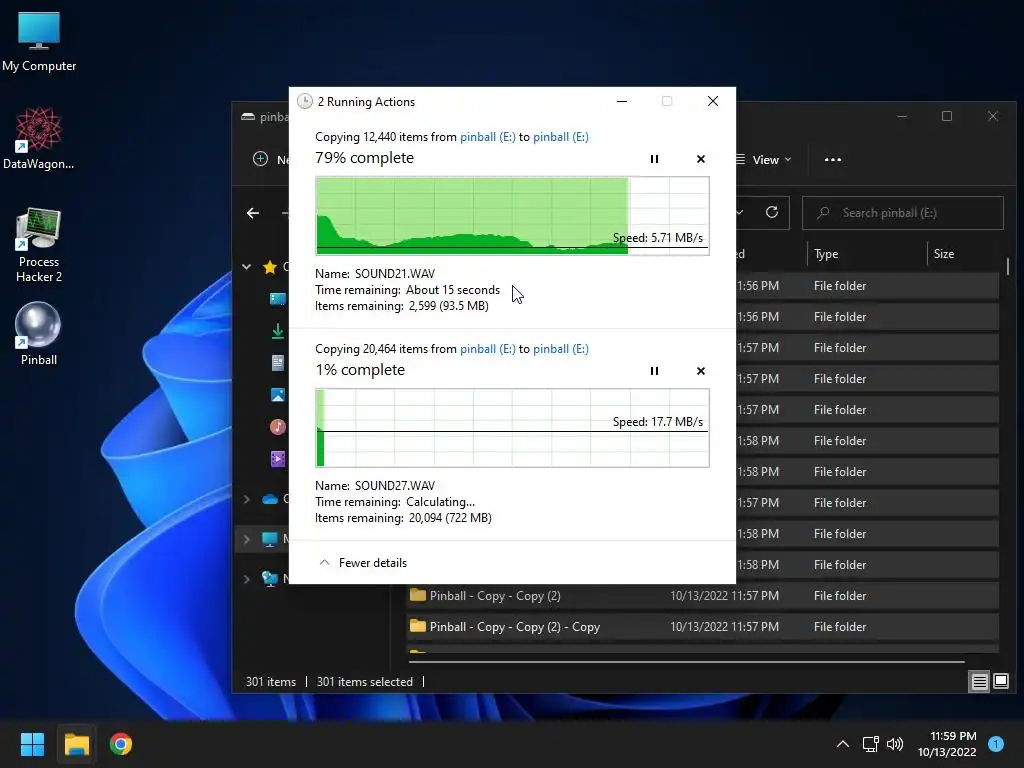Launch Google Chrome from the taskbar

point(121,744)
